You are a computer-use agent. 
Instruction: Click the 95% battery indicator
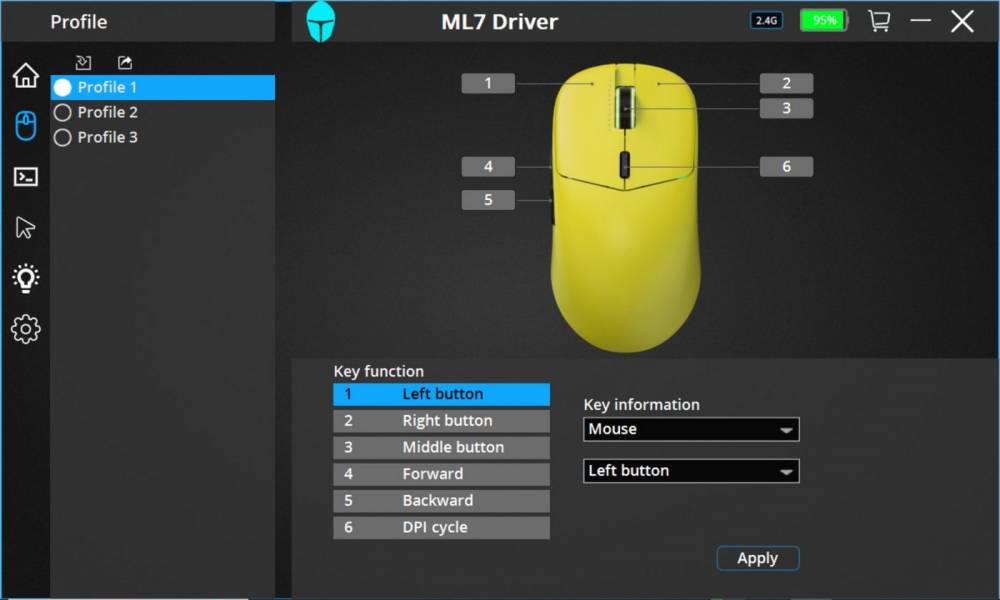pos(824,20)
